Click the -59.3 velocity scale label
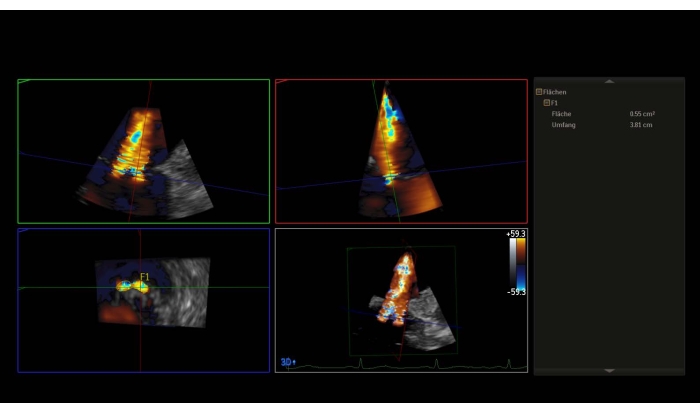Screen dimensions: 700x413 (517, 292)
